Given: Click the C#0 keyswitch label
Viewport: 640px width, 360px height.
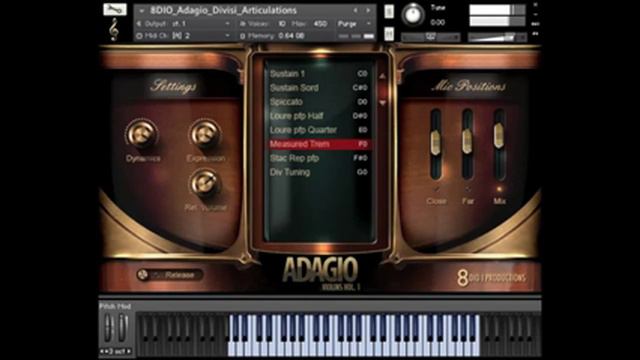Looking at the screenshot, I should (x=360, y=87).
